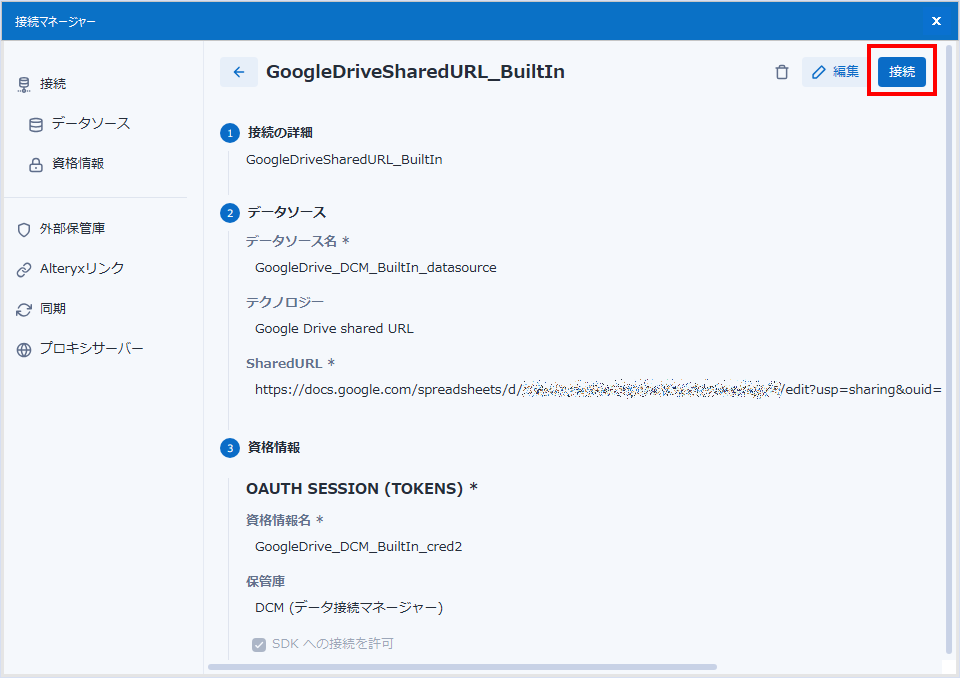This screenshot has height=678, width=960.
Task: Click the back arrow button
Action: click(x=238, y=72)
